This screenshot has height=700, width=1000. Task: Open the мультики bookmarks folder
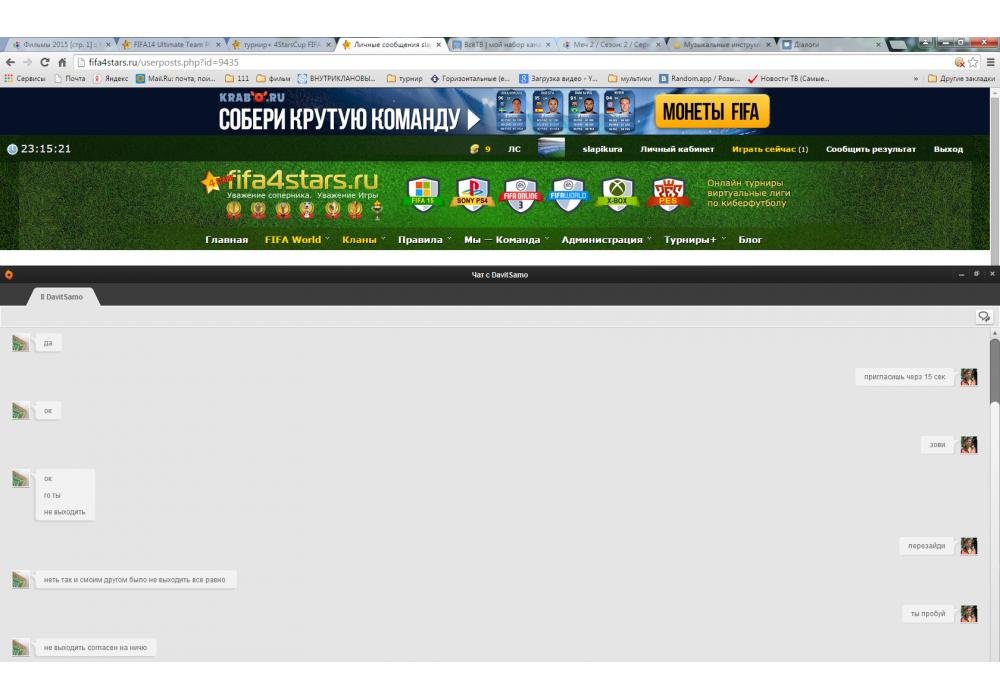click(x=629, y=78)
